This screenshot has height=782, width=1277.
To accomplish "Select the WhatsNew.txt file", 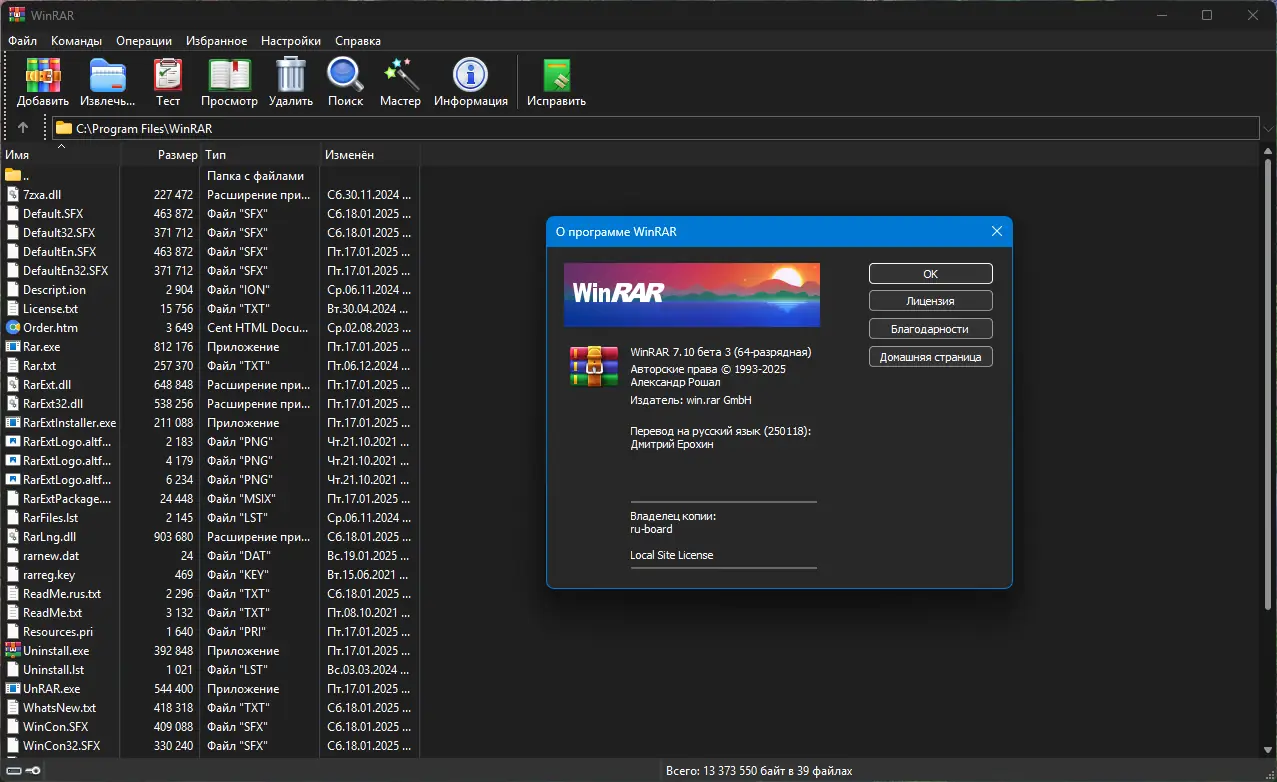I will click(x=59, y=707).
